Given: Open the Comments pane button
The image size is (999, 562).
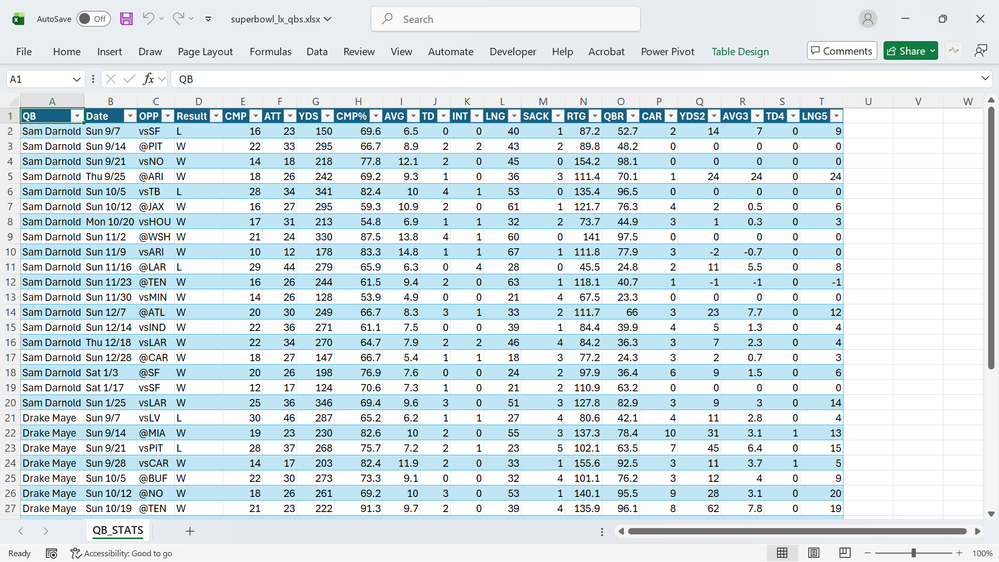Looking at the screenshot, I should [x=841, y=51].
